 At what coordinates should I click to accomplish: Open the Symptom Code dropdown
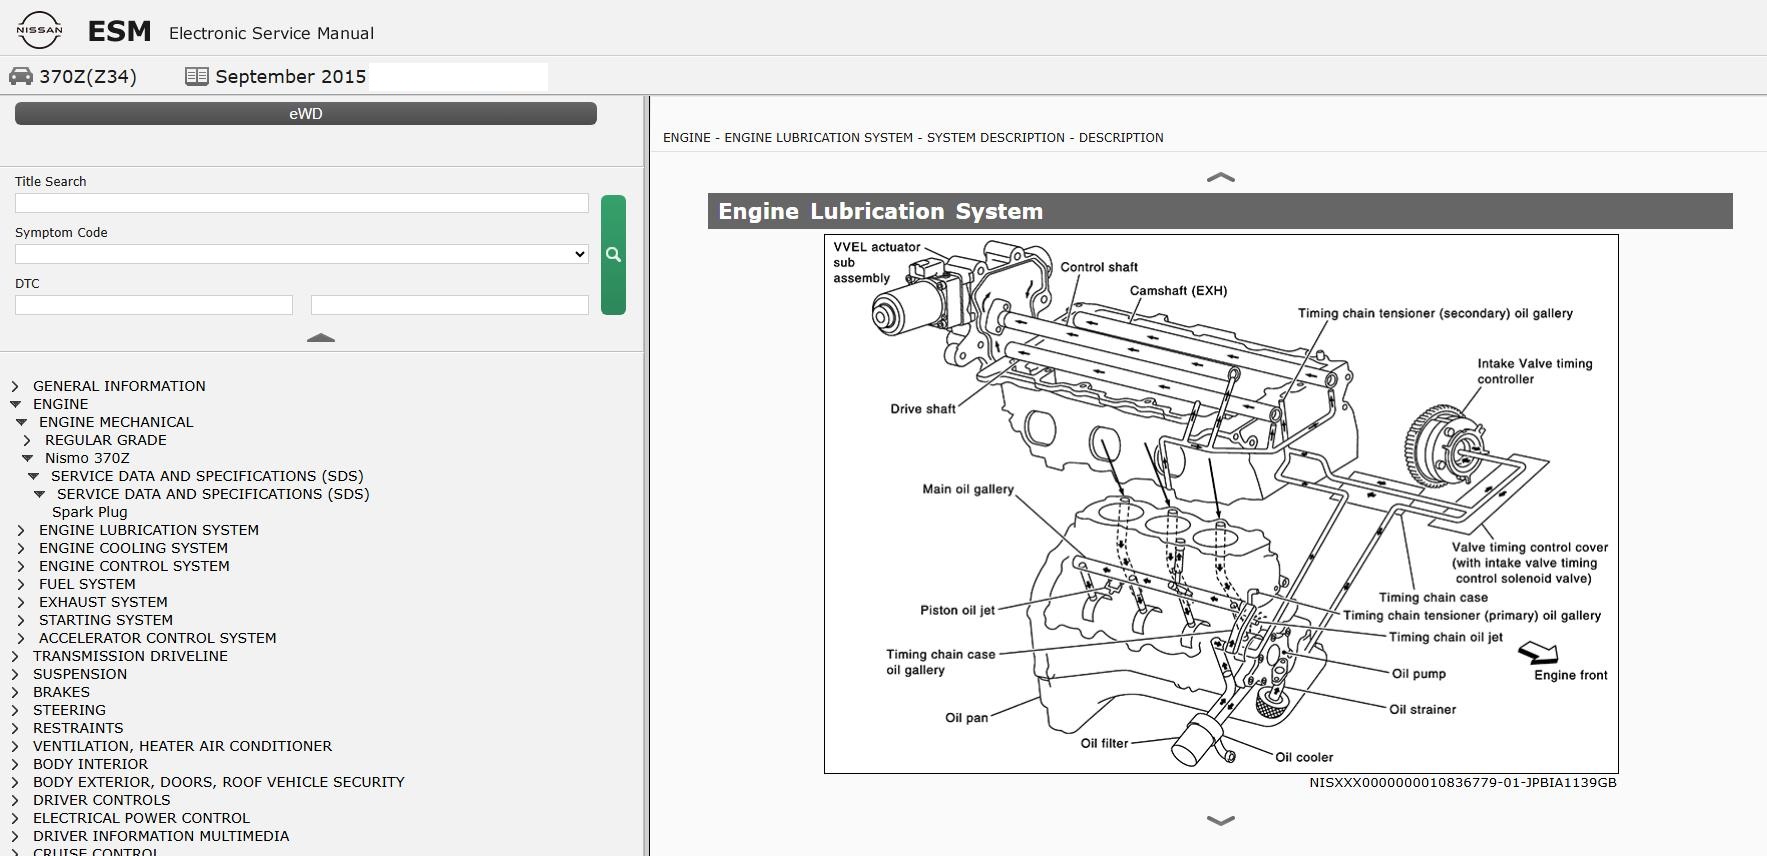click(x=302, y=254)
